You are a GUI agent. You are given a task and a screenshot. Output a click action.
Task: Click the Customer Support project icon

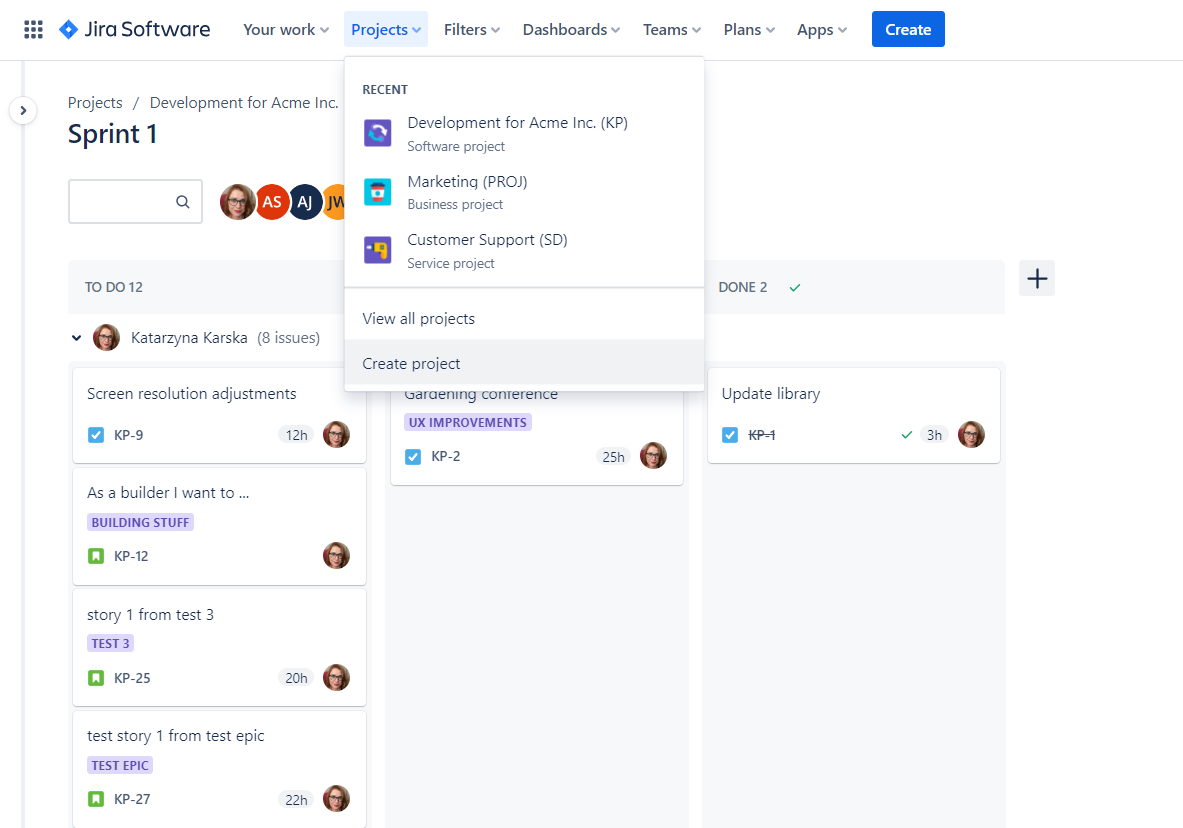tap(377, 250)
